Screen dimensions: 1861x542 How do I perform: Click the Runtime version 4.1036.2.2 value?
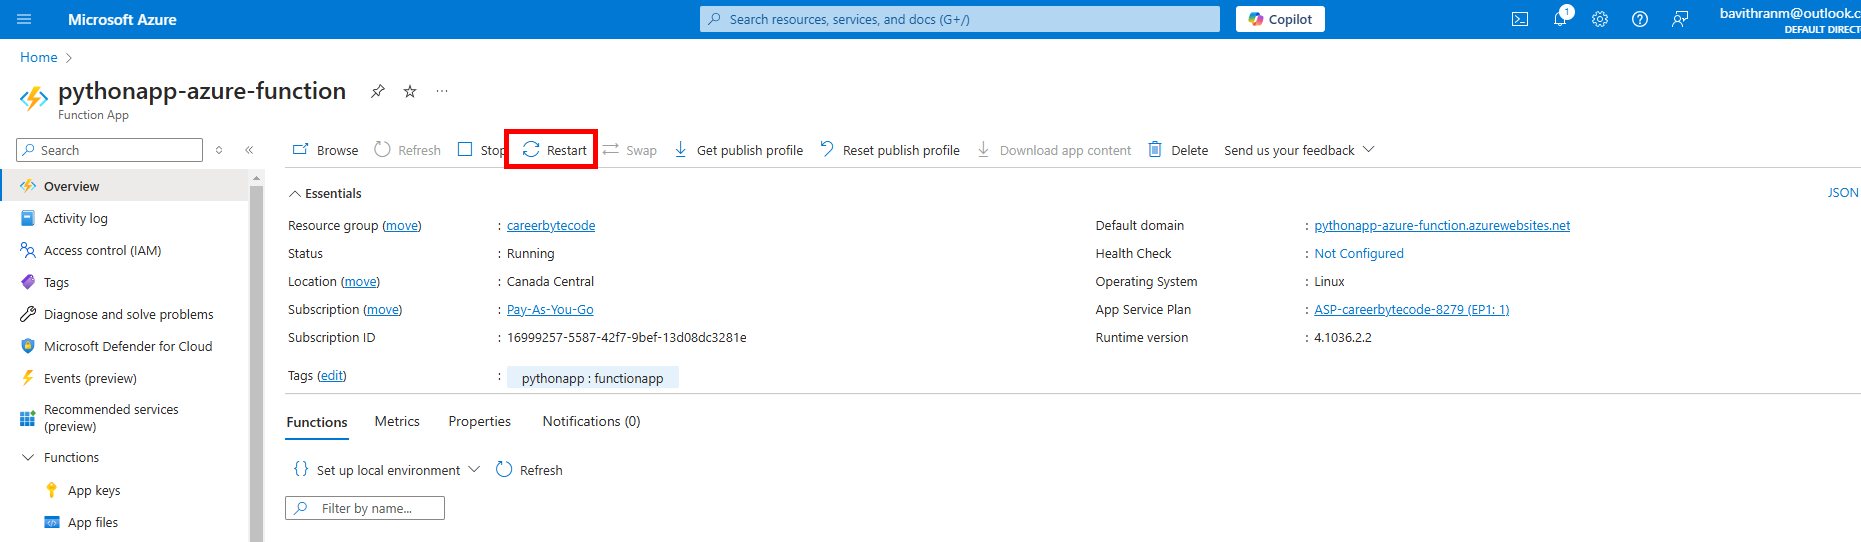1343,337
